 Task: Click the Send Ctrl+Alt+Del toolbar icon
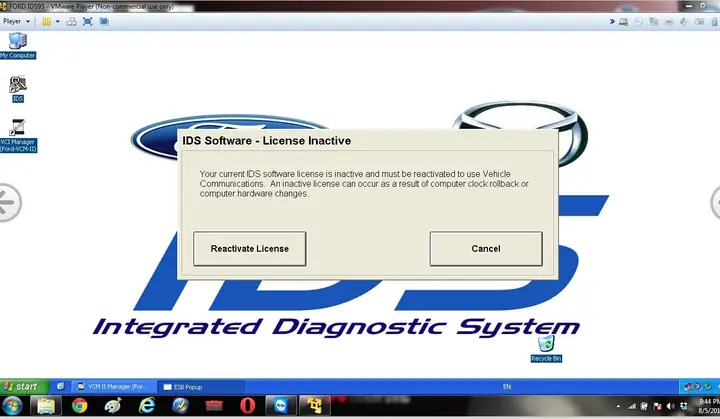click(x=71, y=22)
